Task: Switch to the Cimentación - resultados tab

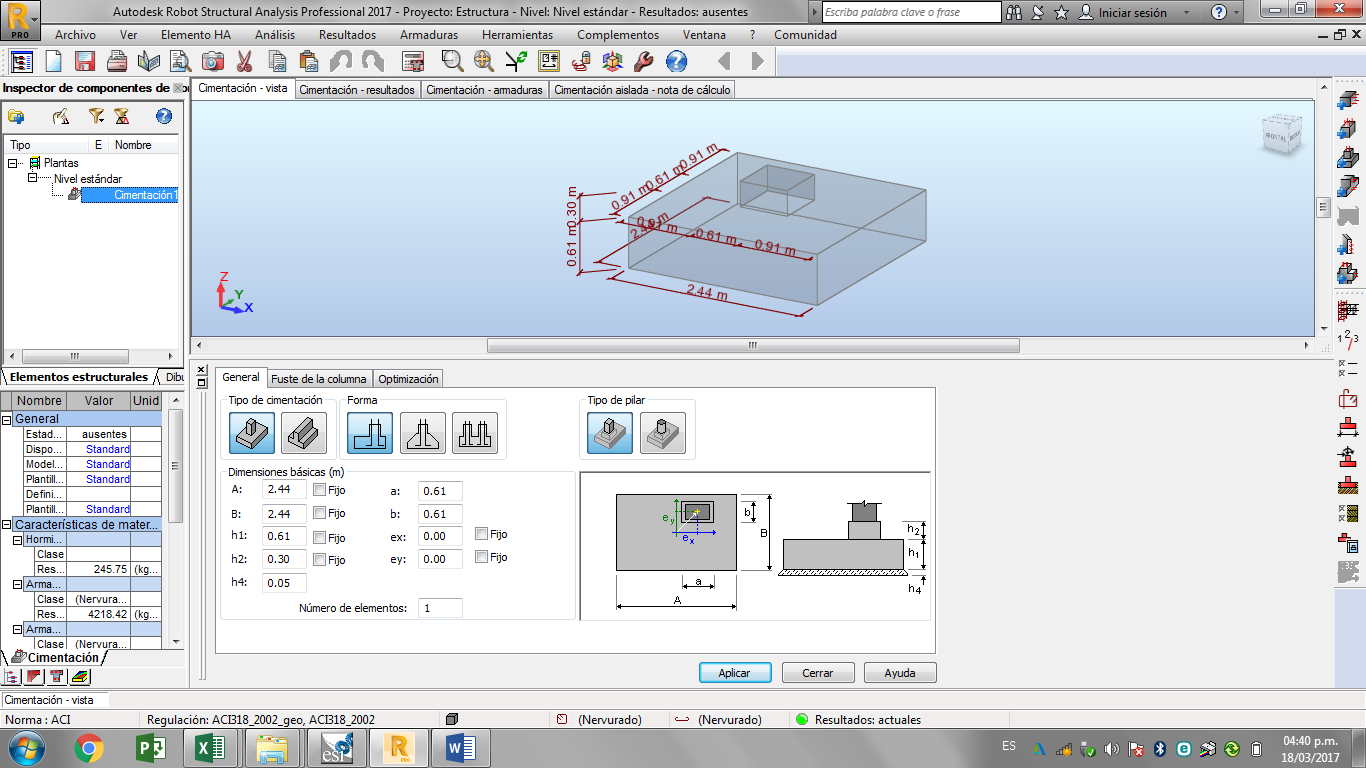Action: click(357, 90)
